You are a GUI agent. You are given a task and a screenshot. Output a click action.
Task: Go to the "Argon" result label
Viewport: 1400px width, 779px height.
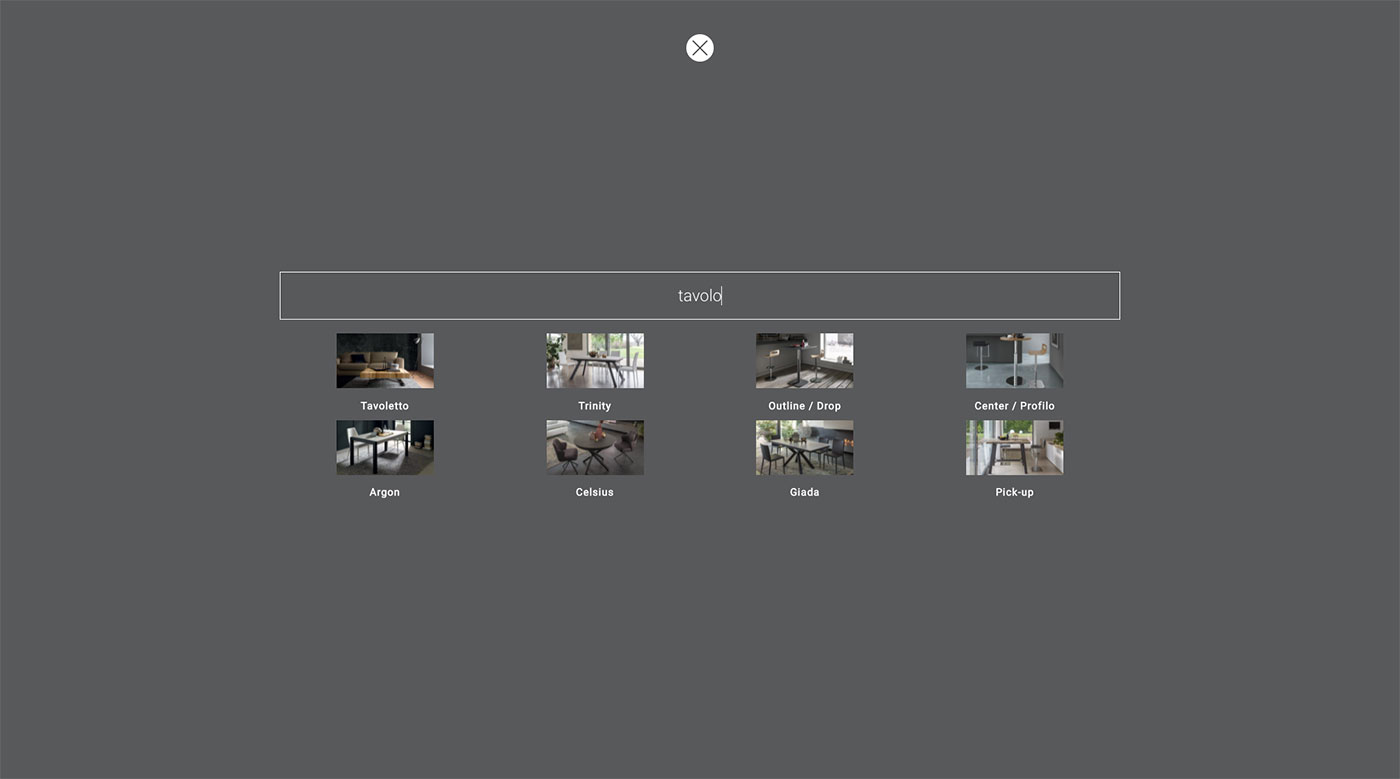click(385, 493)
